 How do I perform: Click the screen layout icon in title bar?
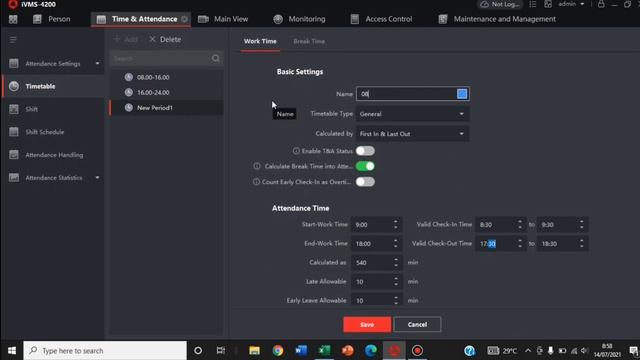click(x=548, y=4)
